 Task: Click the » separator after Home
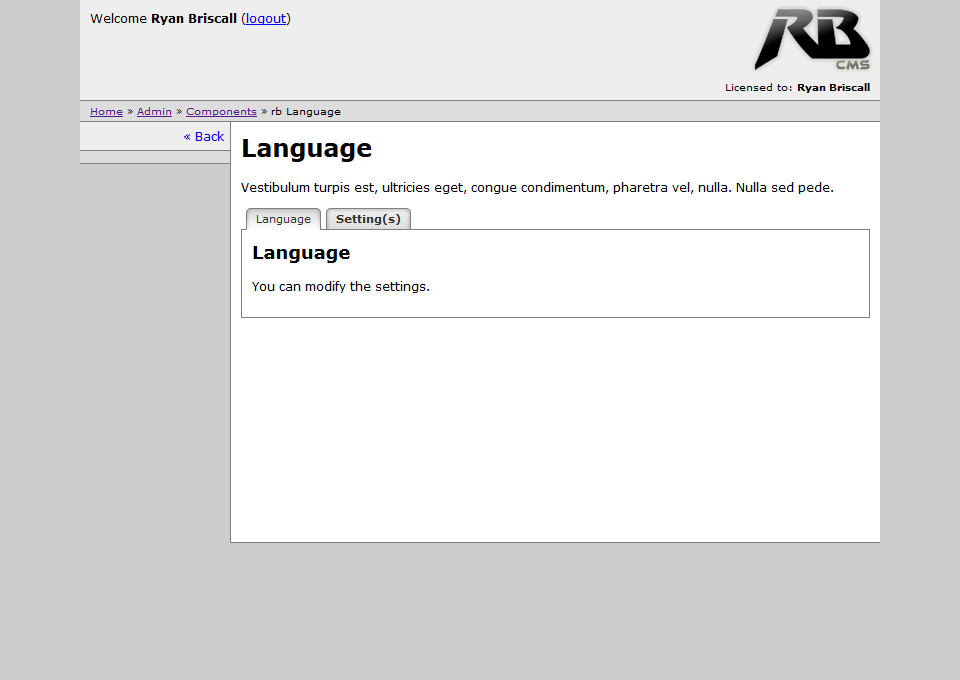(130, 112)
